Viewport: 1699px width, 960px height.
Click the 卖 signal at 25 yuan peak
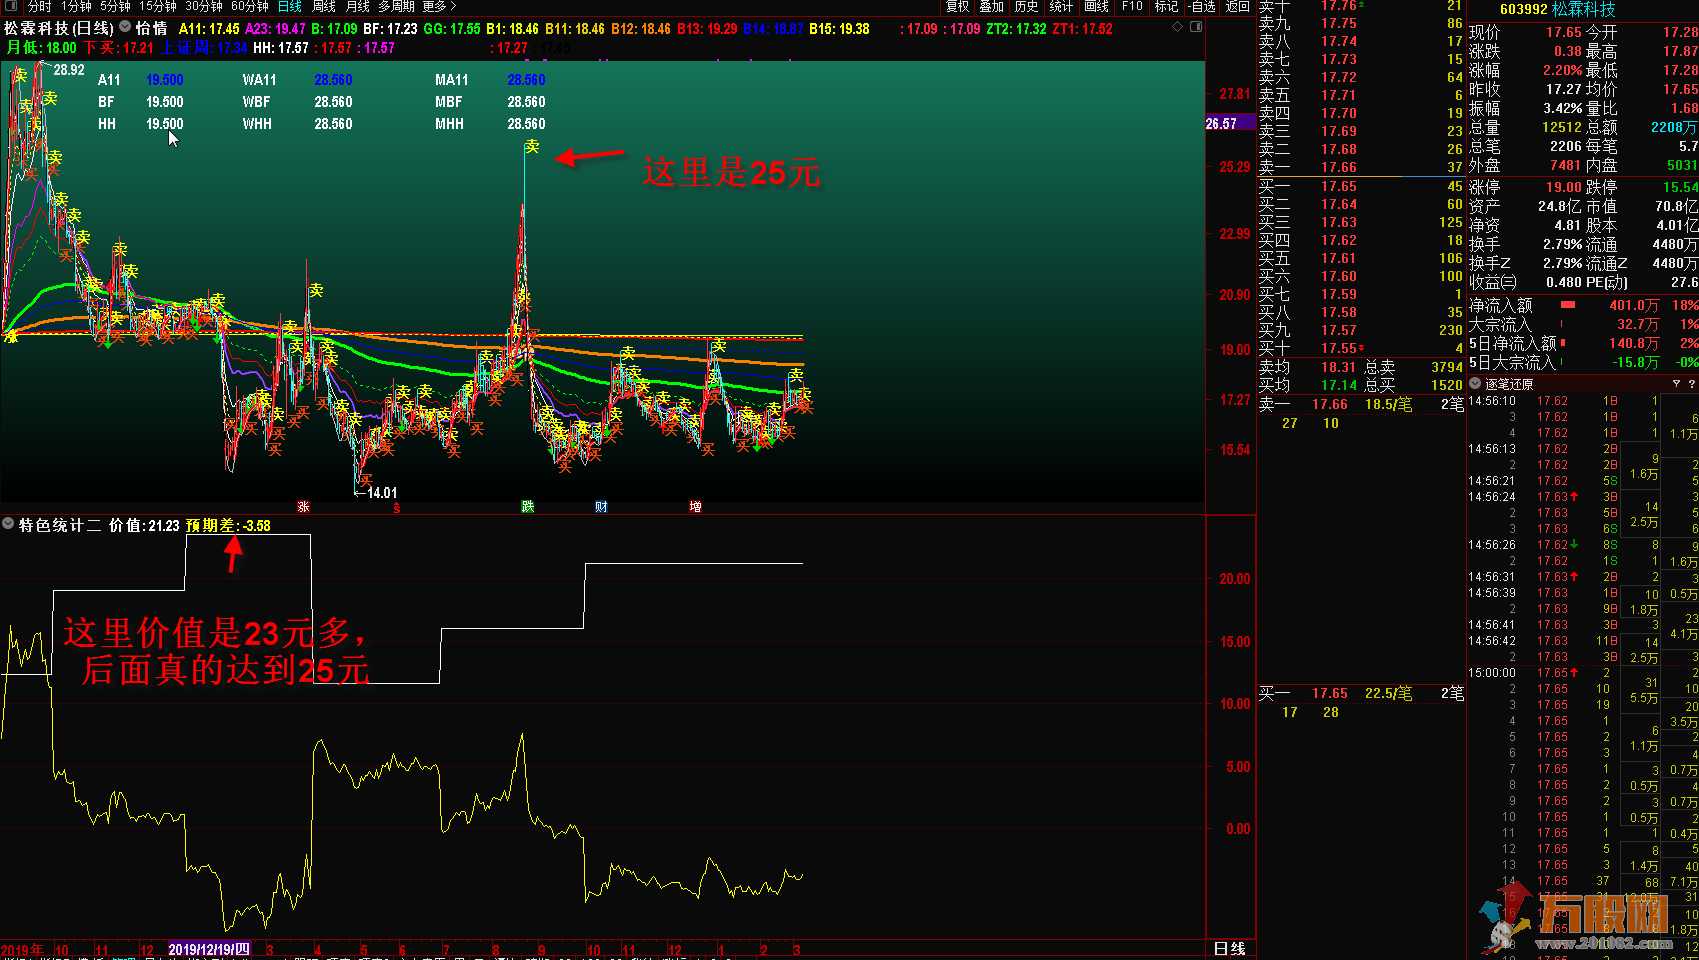pyautogui.click(x=532, y=147)
